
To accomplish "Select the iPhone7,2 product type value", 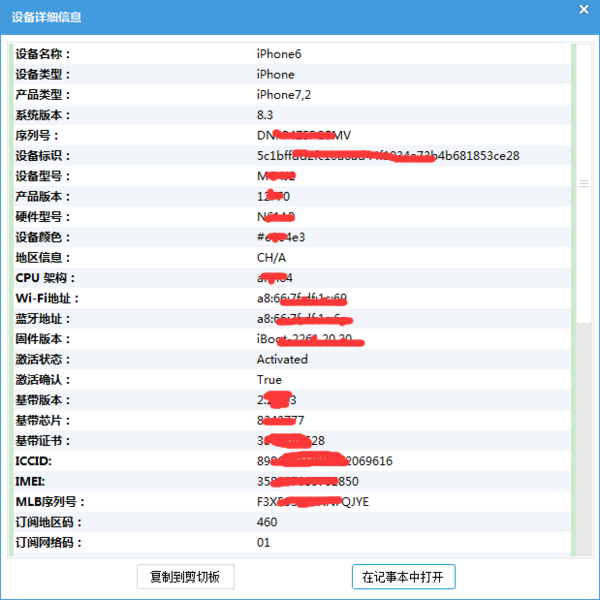I will (x=284, y=95).
